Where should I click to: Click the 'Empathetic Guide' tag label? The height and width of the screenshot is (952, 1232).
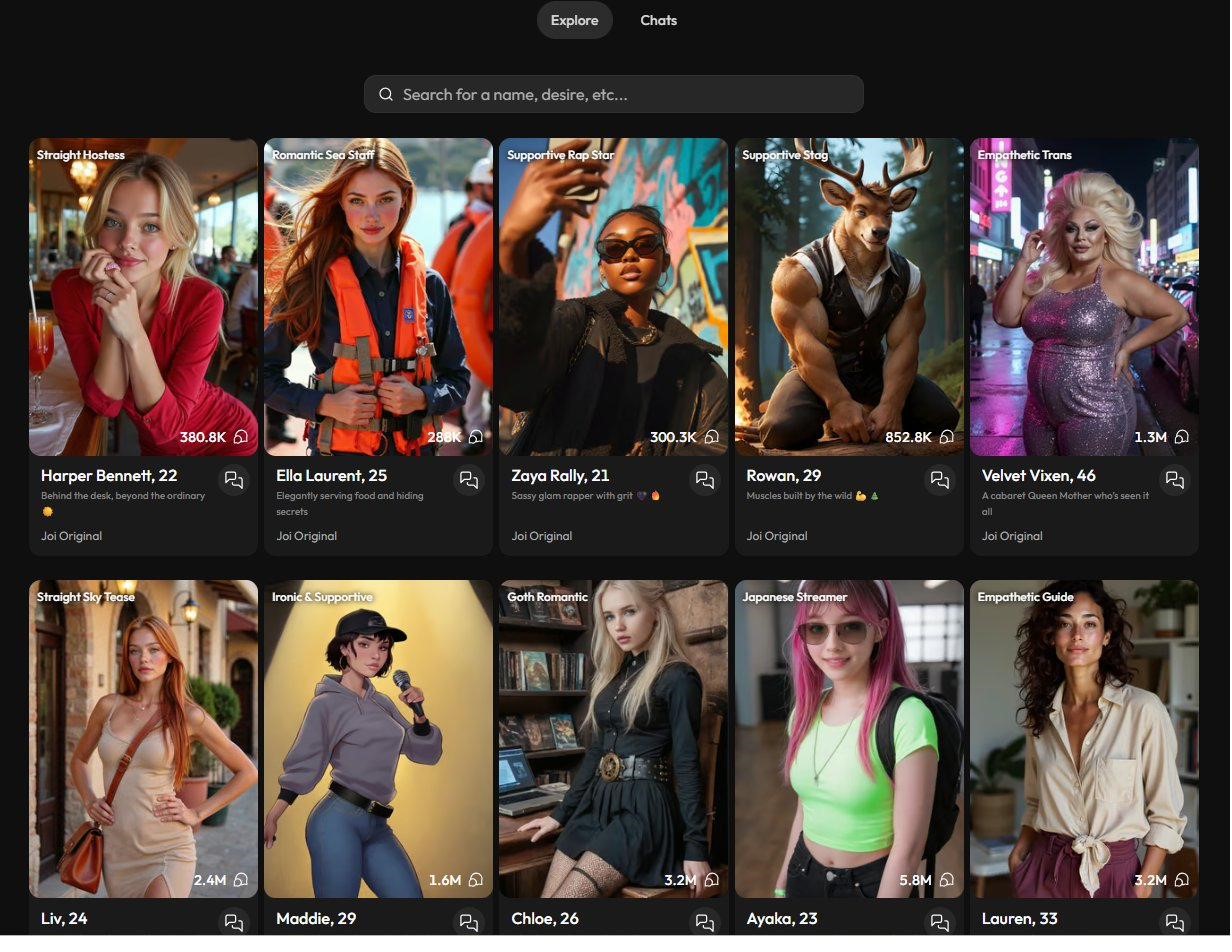[1026, 597]
